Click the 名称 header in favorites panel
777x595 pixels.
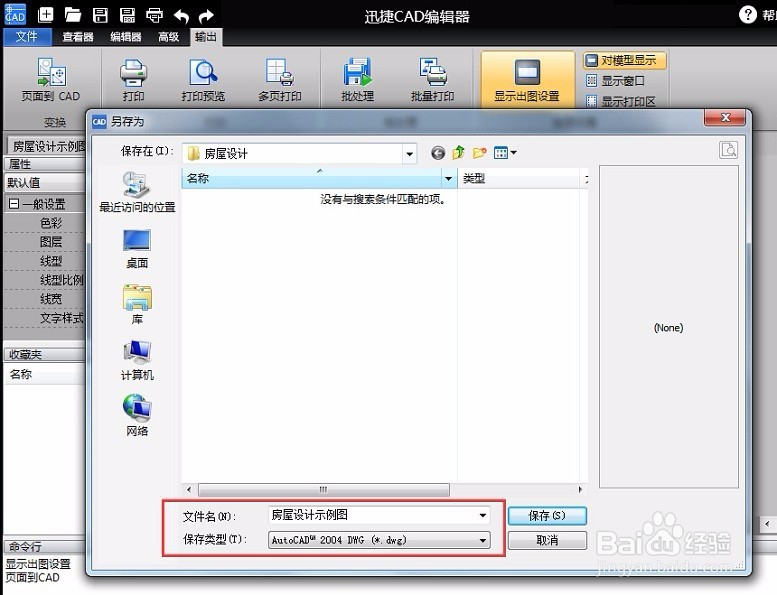coord(45,374)
